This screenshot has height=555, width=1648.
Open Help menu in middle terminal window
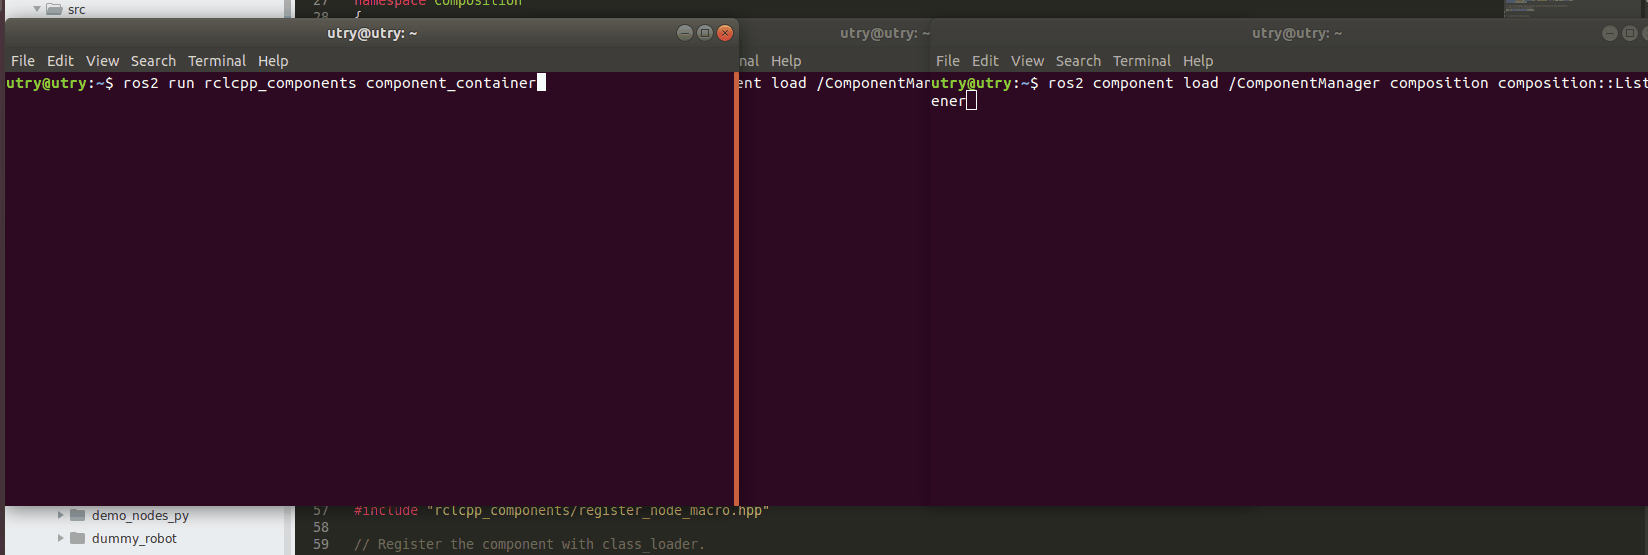786,61
